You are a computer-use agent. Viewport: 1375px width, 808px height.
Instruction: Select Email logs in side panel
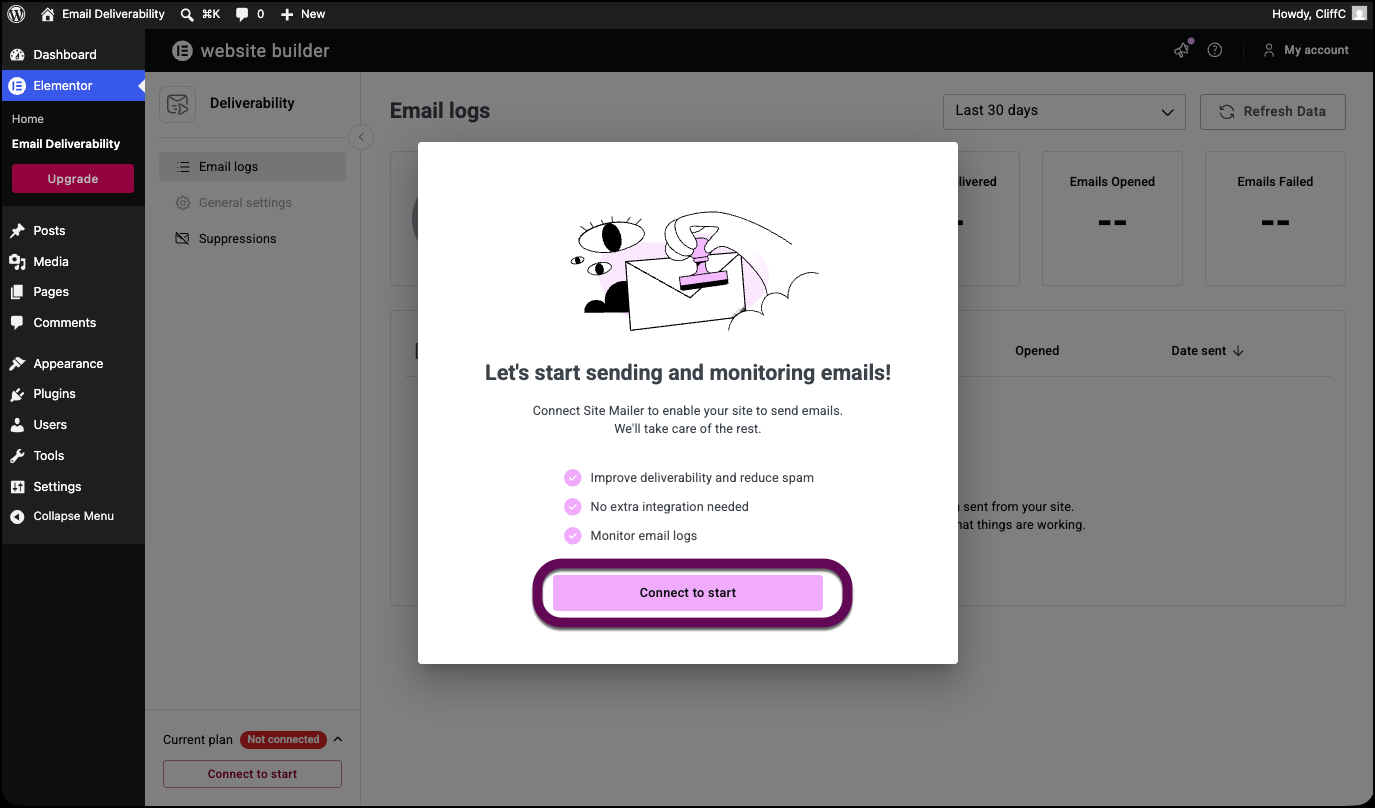click(252, 167)
